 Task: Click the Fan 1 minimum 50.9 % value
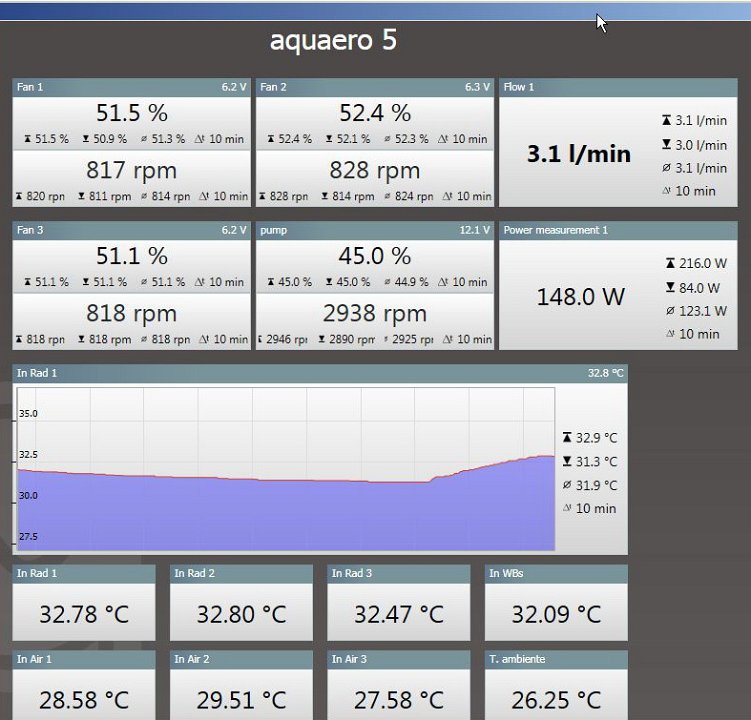click(110, 139)
